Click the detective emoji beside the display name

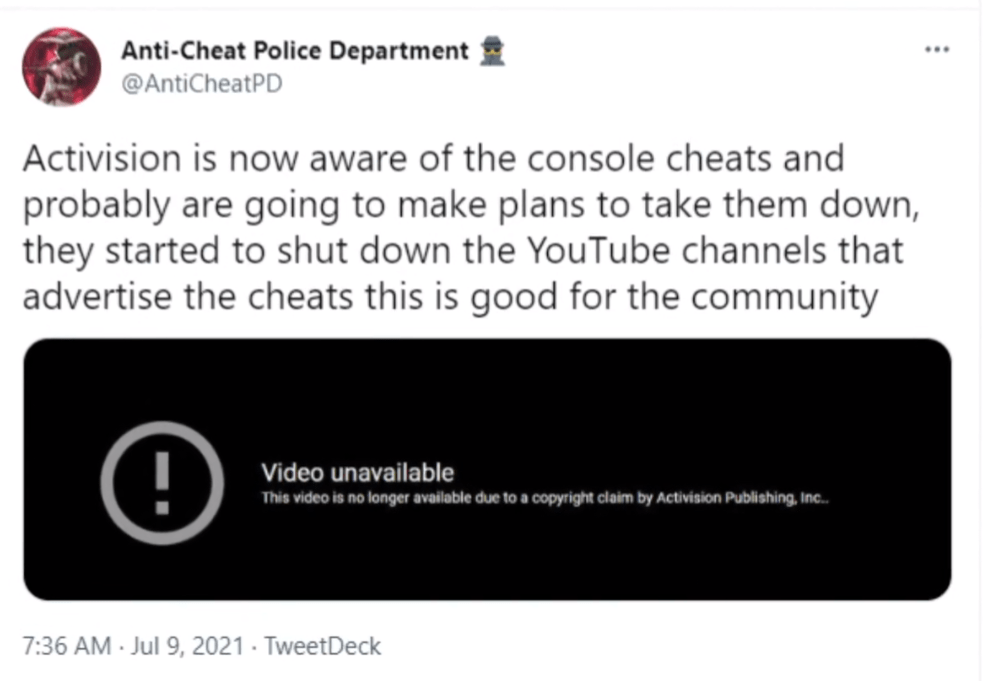tap(493, 51)
